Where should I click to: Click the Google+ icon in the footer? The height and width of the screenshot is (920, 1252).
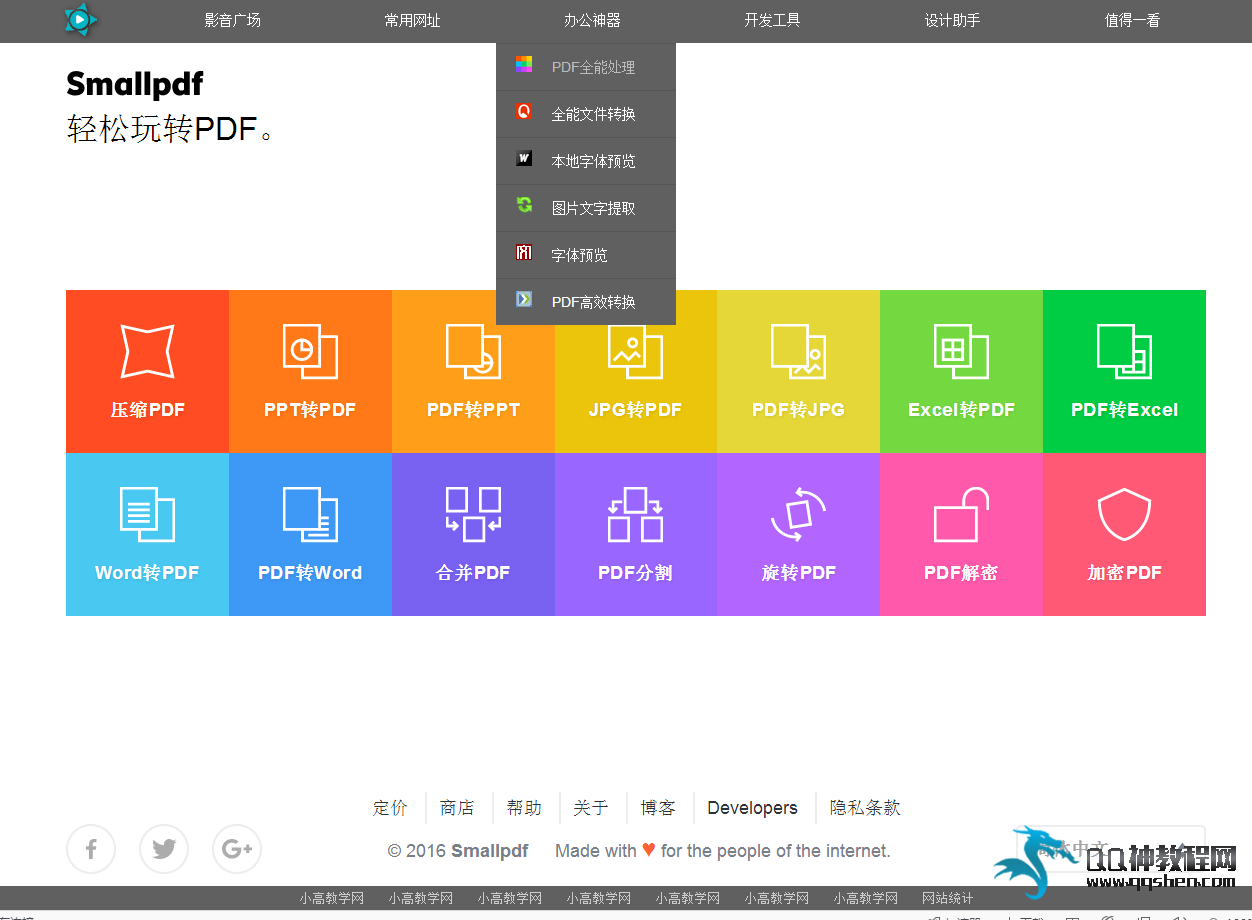[x=237, y=849]
